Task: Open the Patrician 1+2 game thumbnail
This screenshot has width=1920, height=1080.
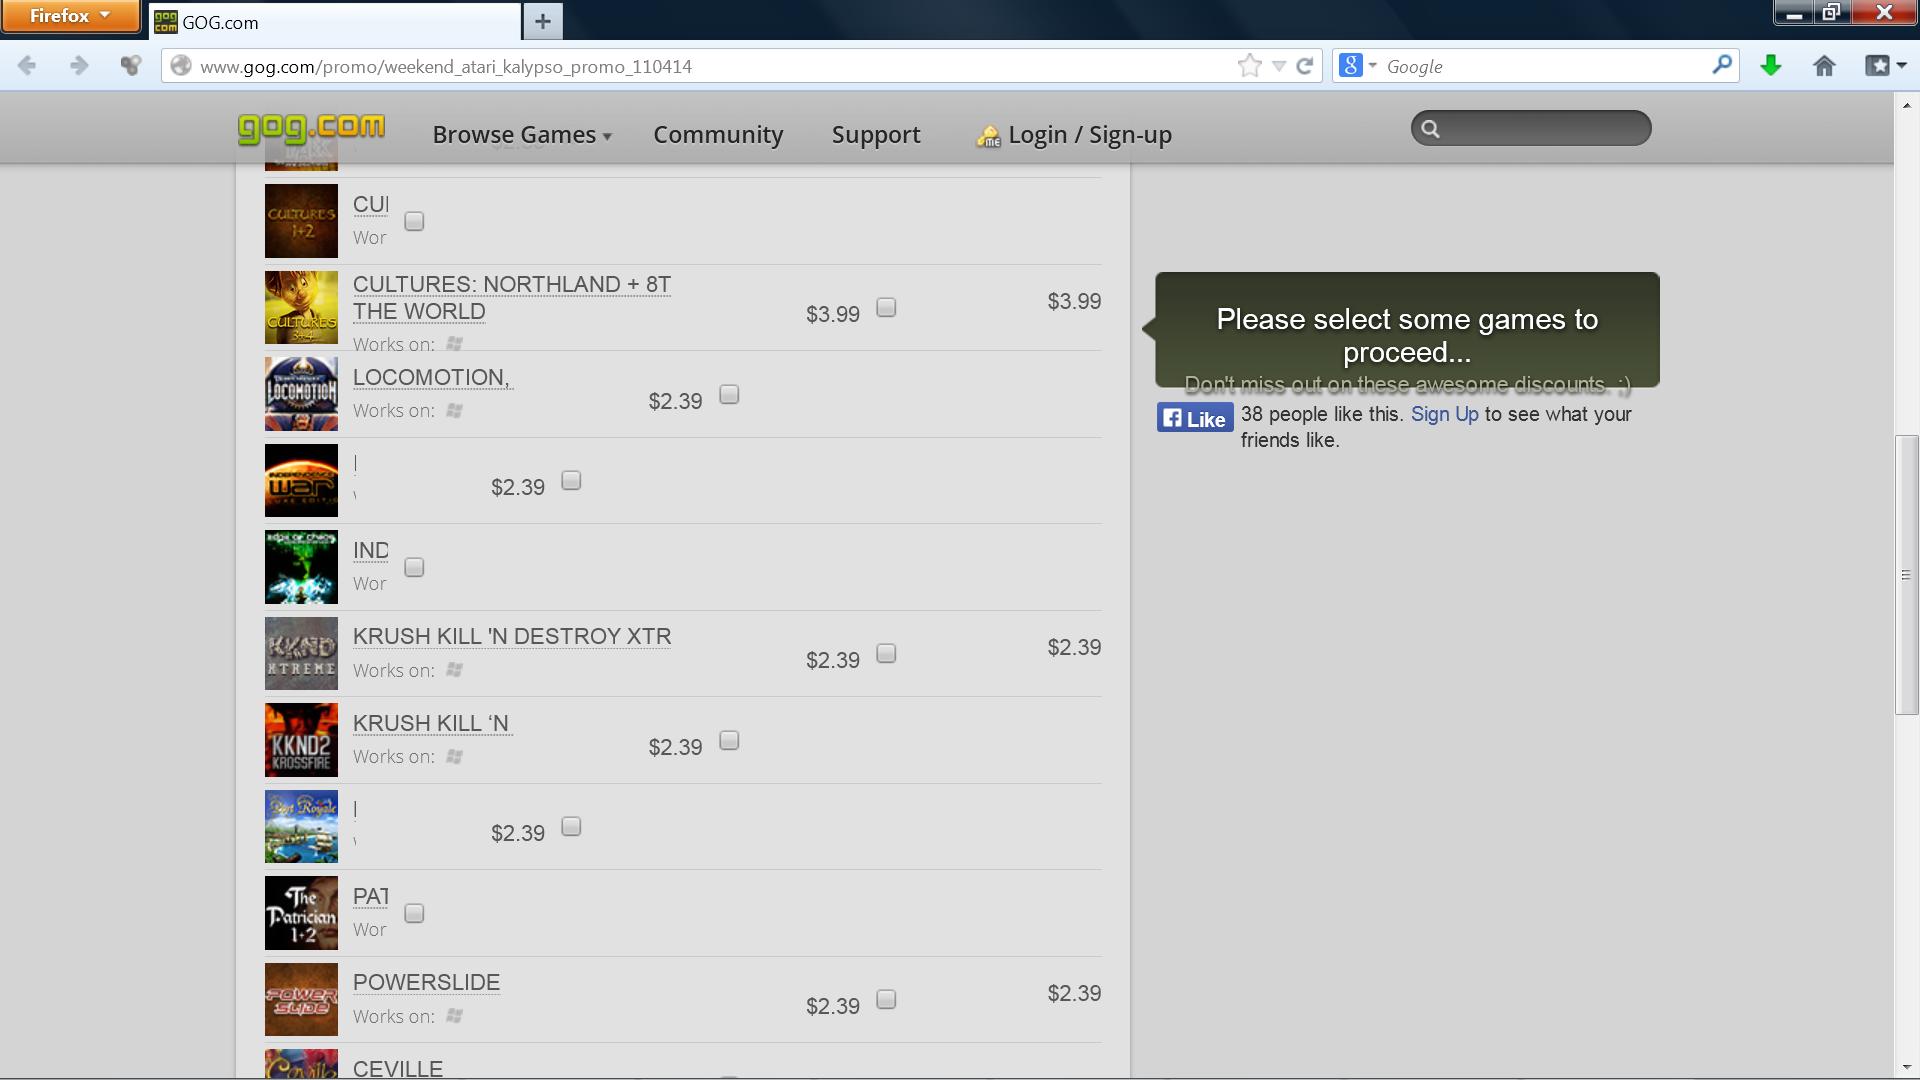Action: tap(301, 913)
